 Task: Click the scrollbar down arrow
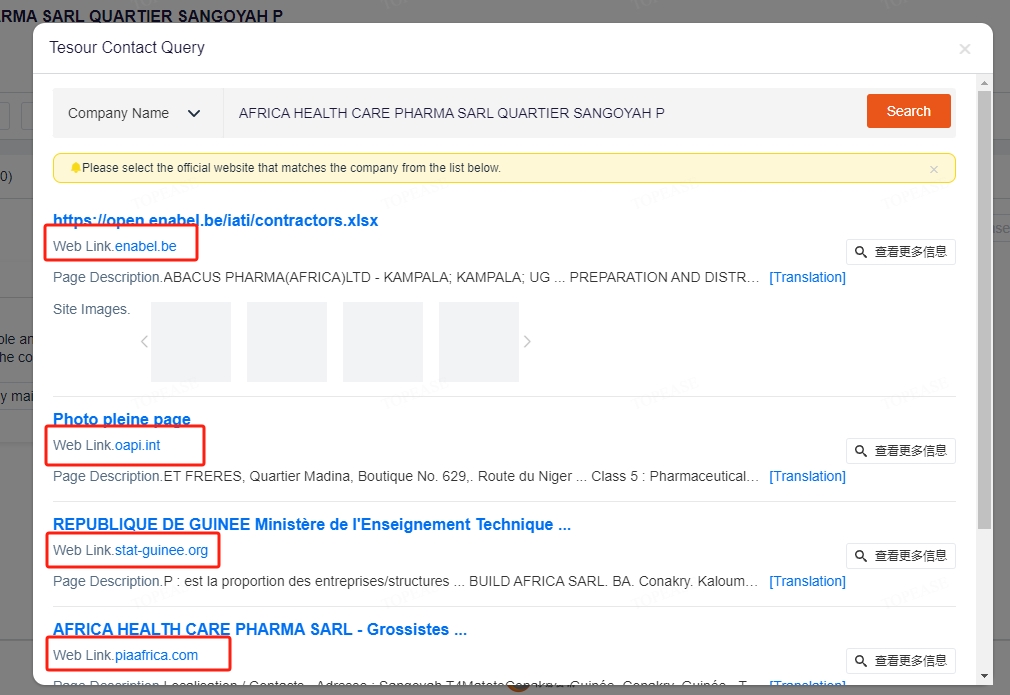click(x=984, y=676)
